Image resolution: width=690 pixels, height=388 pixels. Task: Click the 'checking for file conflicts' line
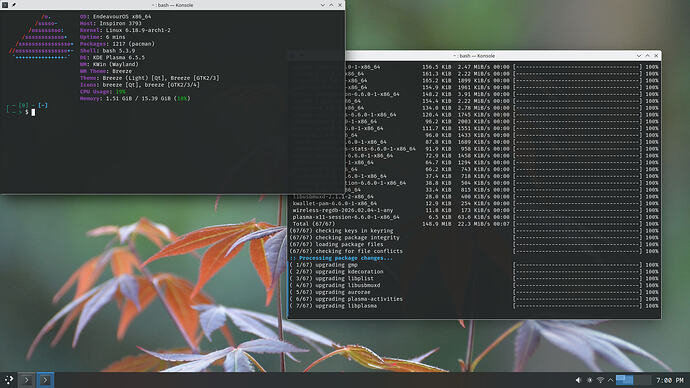[346, 251]
